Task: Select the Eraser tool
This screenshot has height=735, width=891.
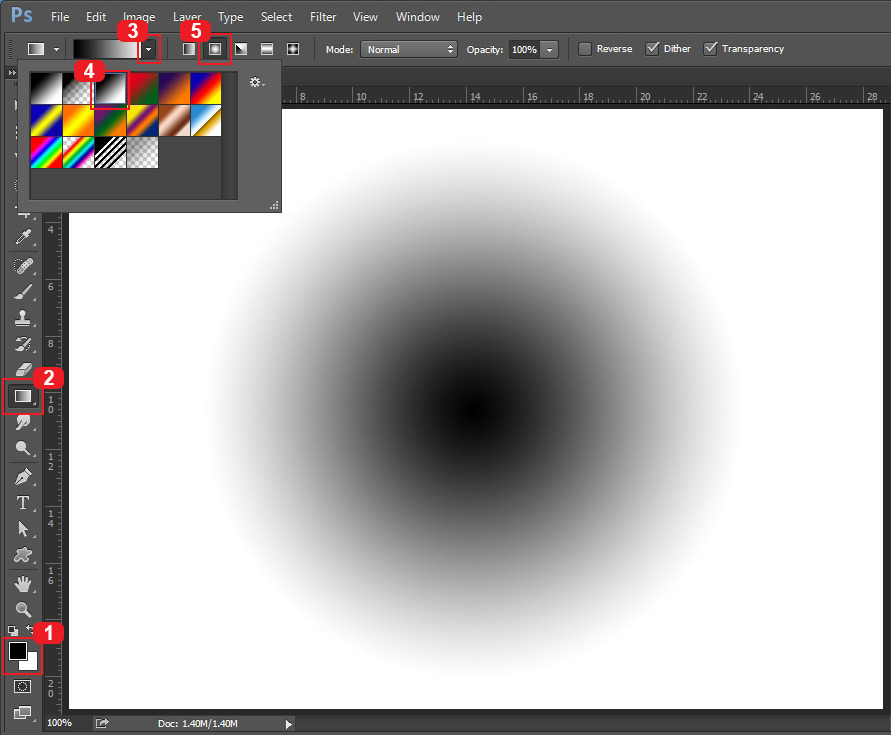Action: 23,369
